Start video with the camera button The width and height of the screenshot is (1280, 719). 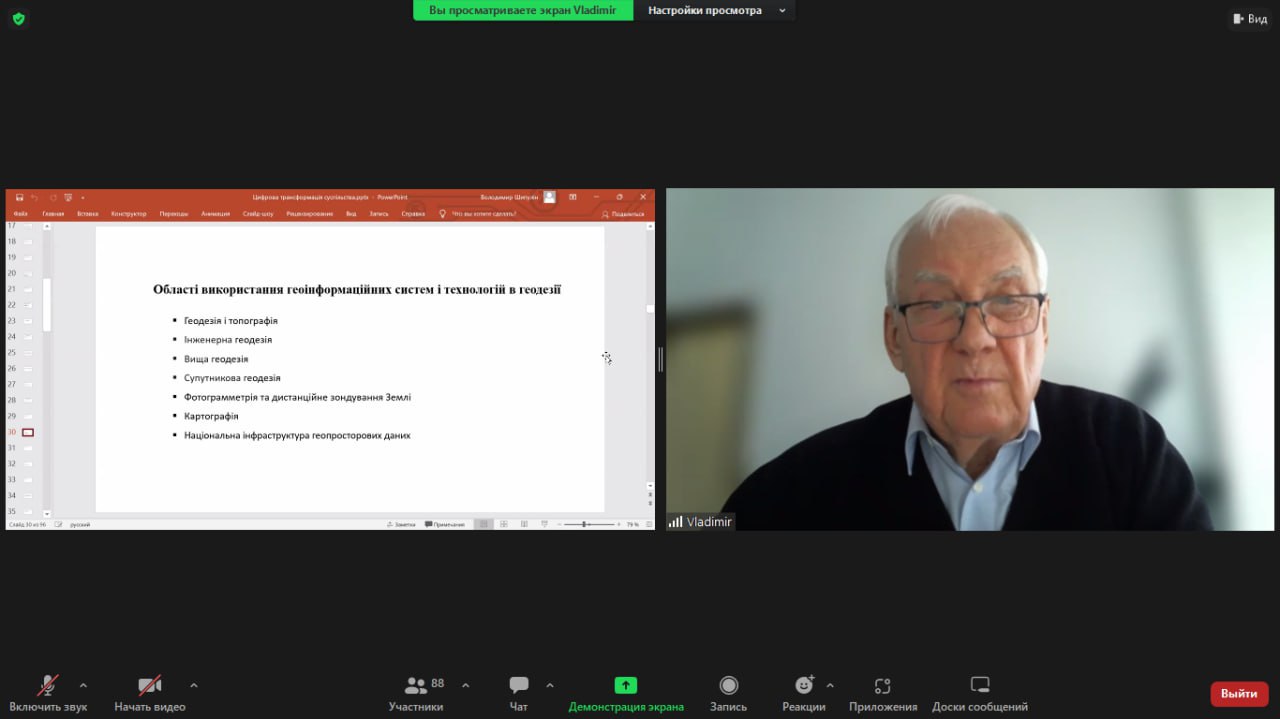click(150, 692)
